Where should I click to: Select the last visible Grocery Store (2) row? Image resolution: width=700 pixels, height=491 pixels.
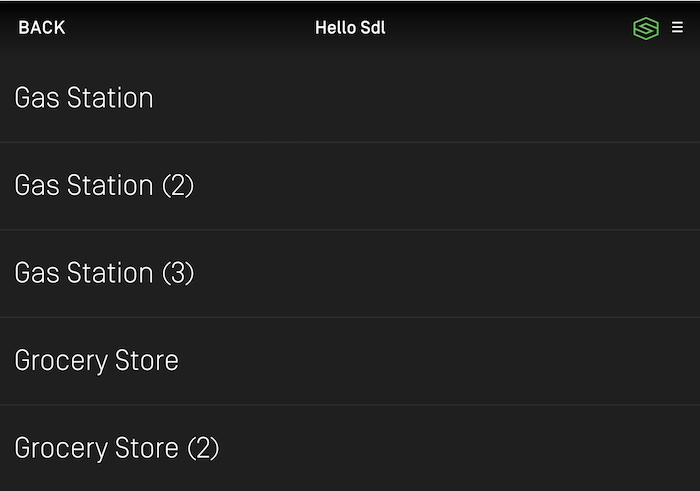click(x=116, y=448)
